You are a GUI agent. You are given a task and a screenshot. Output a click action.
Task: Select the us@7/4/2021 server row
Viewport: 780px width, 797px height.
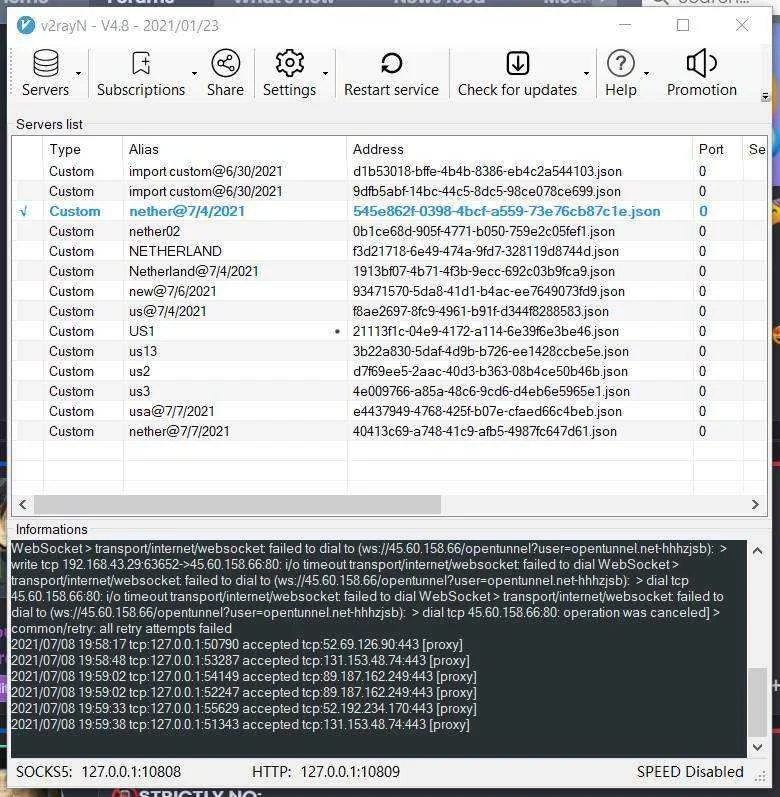[x=389, y=312]
